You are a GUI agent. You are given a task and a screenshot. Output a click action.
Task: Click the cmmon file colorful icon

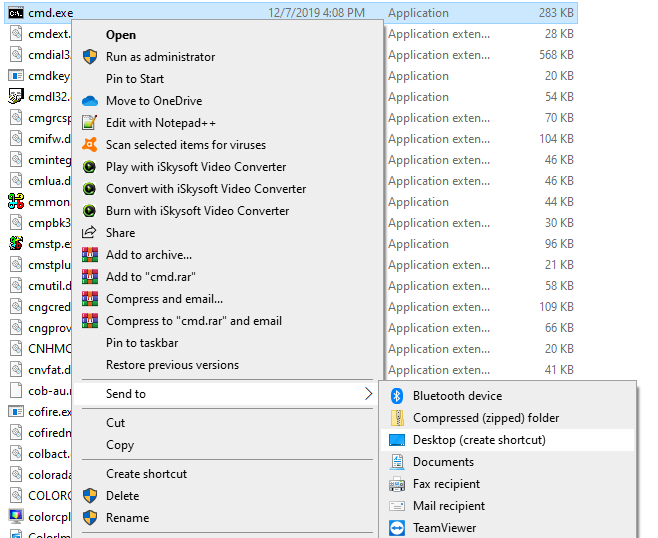coord(16,202)
